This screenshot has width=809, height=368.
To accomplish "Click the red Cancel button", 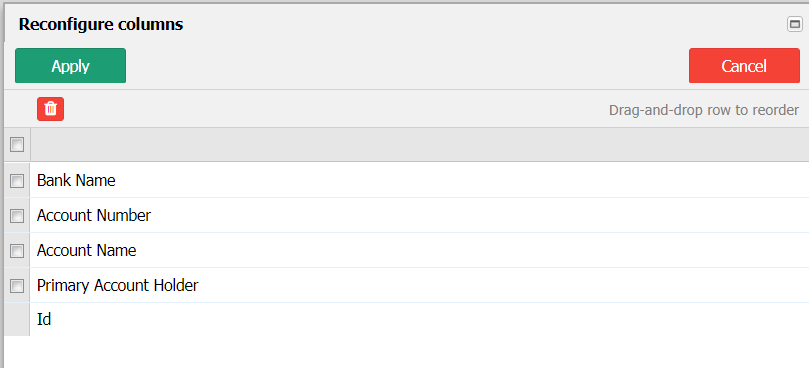I will tap(744, 66).
